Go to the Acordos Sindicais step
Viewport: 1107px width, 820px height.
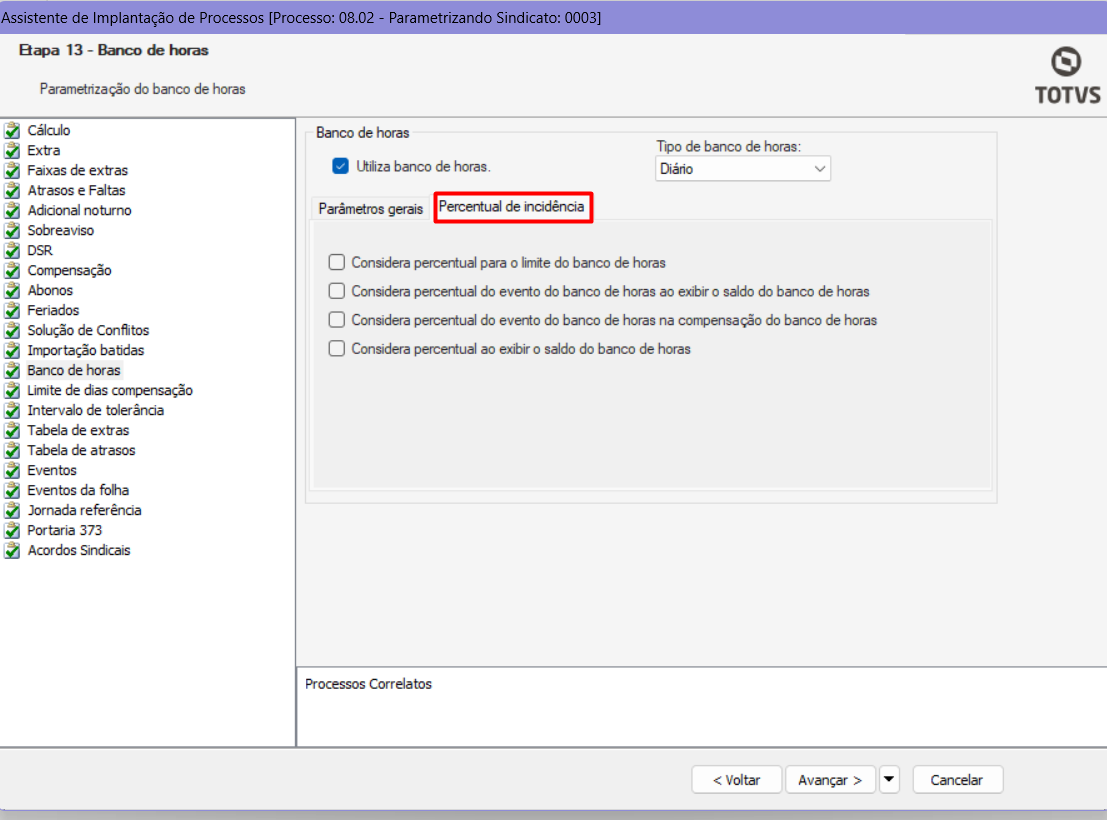click(x=78, y=550)
